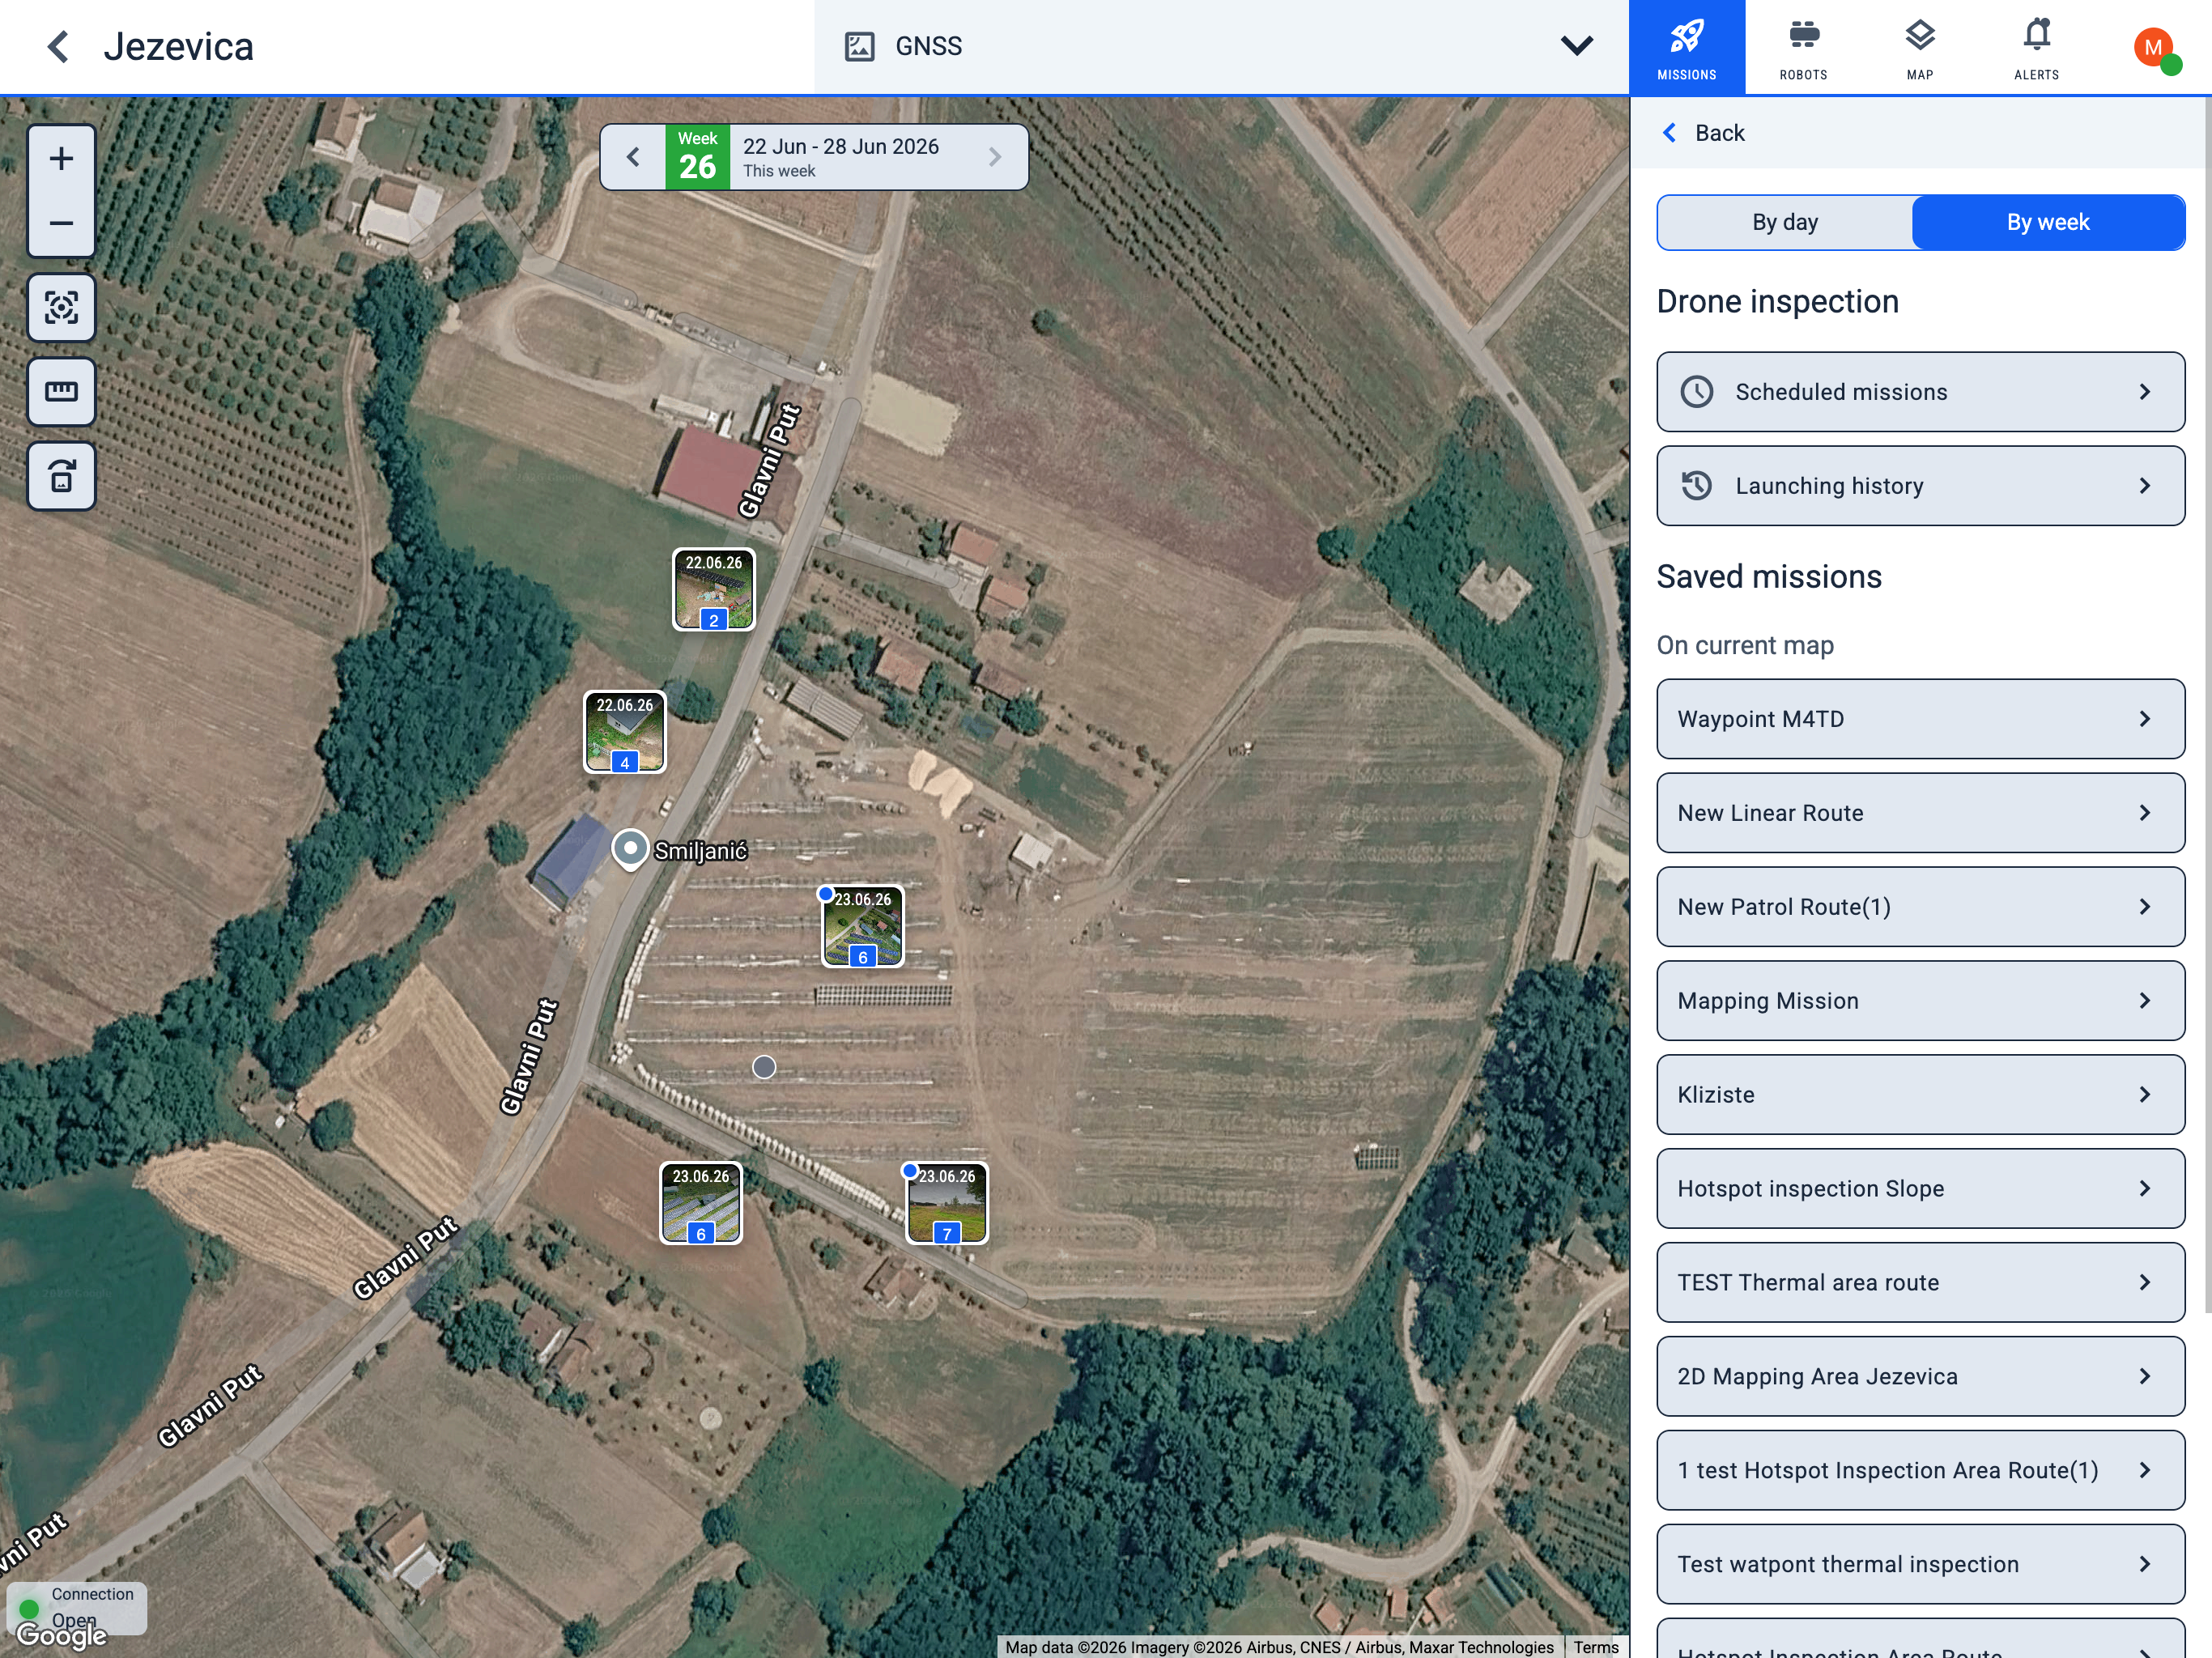Zoom out on the map
This screenshot has width=2212, height=1658.
[x=61, y=223]
